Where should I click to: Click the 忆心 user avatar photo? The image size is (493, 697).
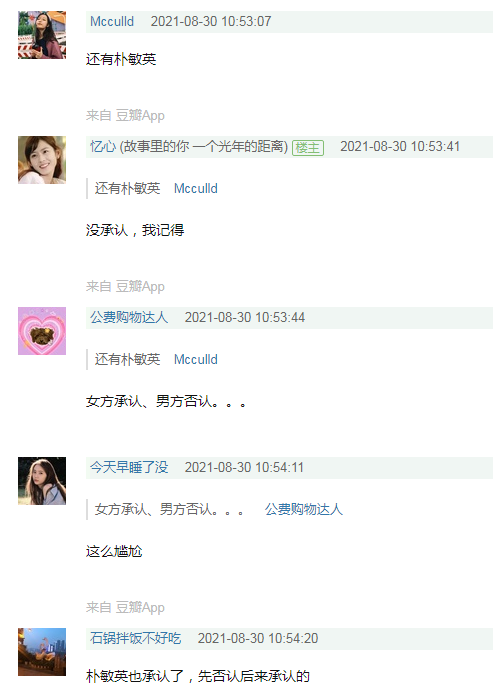(x=42, y=160)
